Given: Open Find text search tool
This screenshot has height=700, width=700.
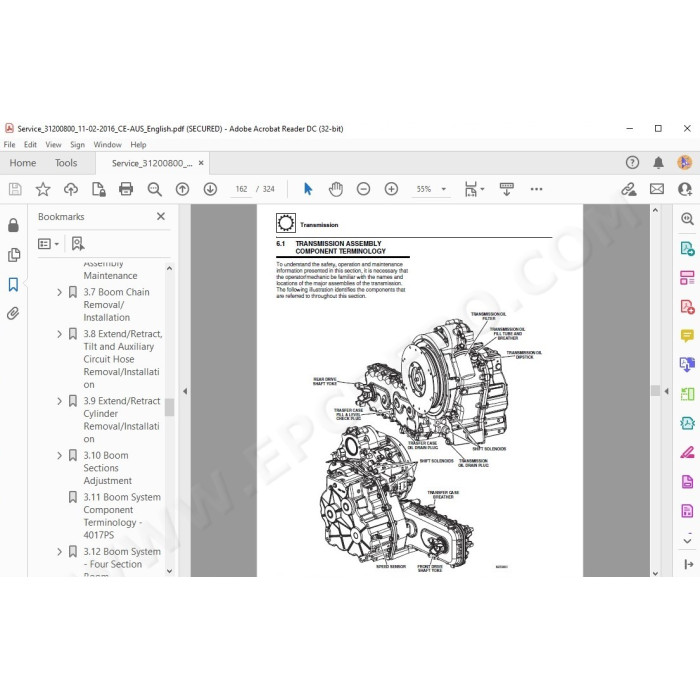Looking at the screenshot, I should 154,189.
